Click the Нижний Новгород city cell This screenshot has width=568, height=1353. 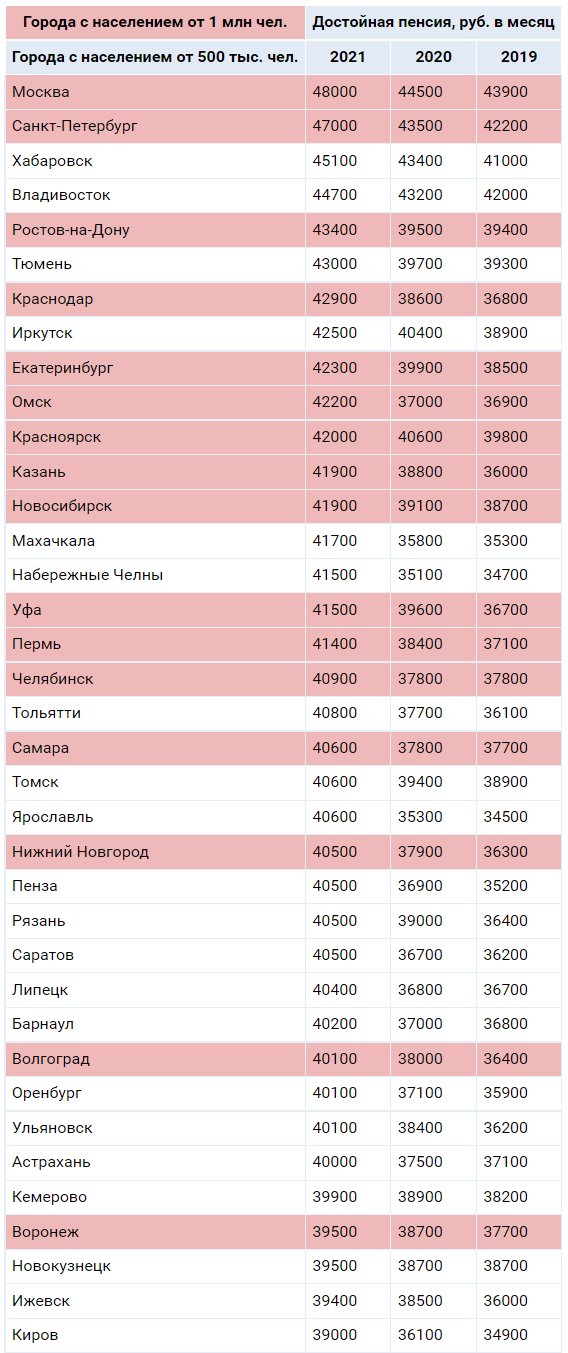coord(155,852)
